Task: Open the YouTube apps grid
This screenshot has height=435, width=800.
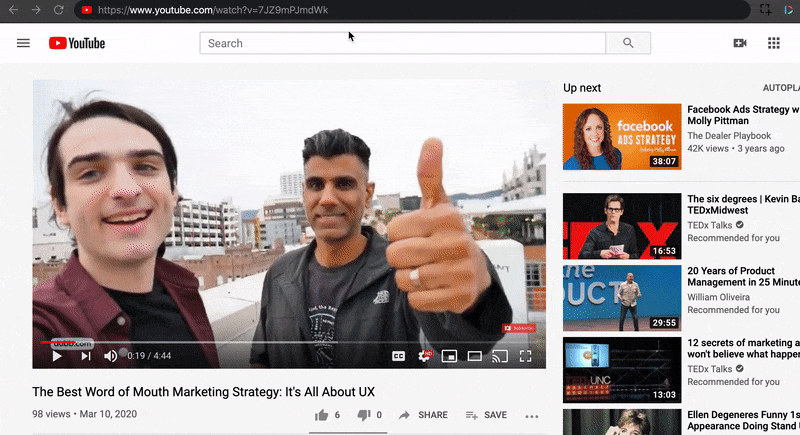Action: point(773,43)
